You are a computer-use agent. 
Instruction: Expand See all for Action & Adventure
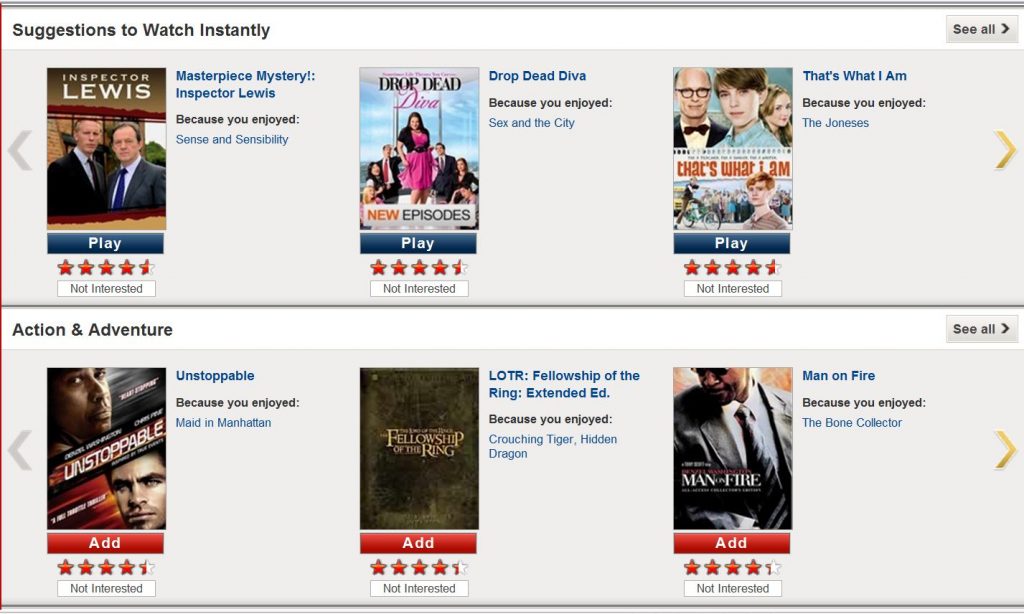coord(981,329)
